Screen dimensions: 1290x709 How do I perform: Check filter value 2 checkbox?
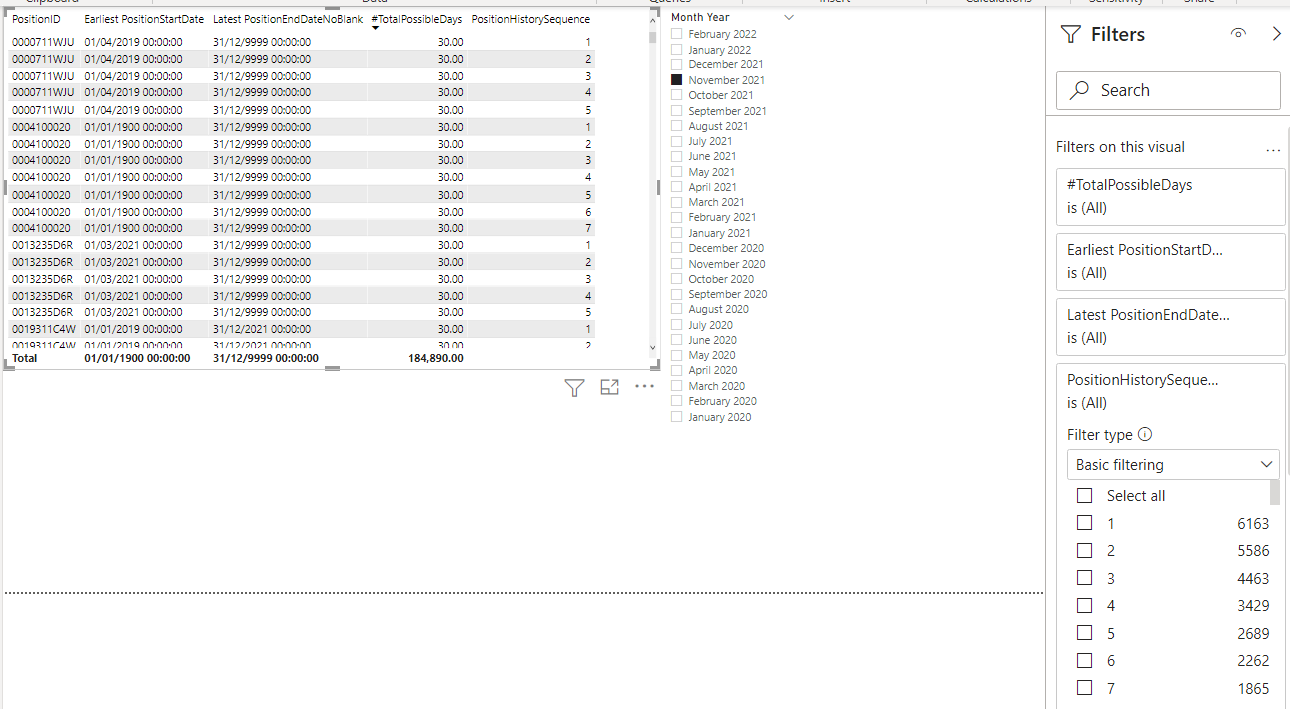click(1084, 550)
